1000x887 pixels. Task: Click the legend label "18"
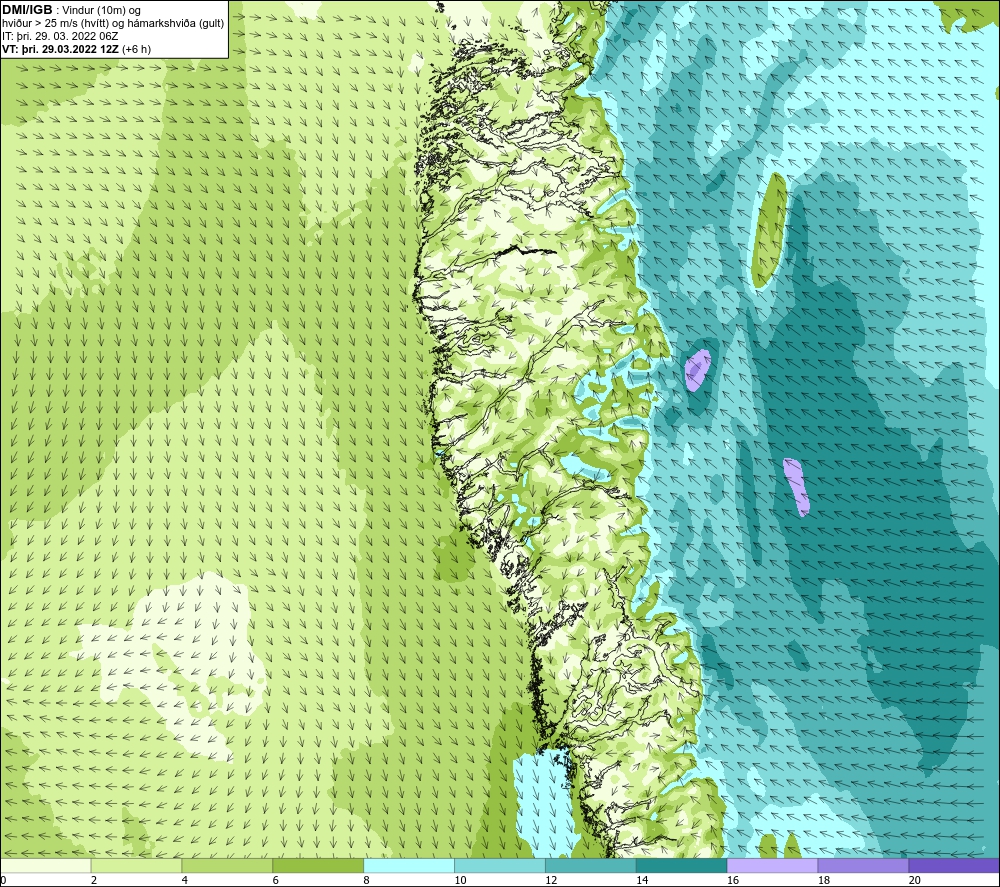click(x=823, y=880)
